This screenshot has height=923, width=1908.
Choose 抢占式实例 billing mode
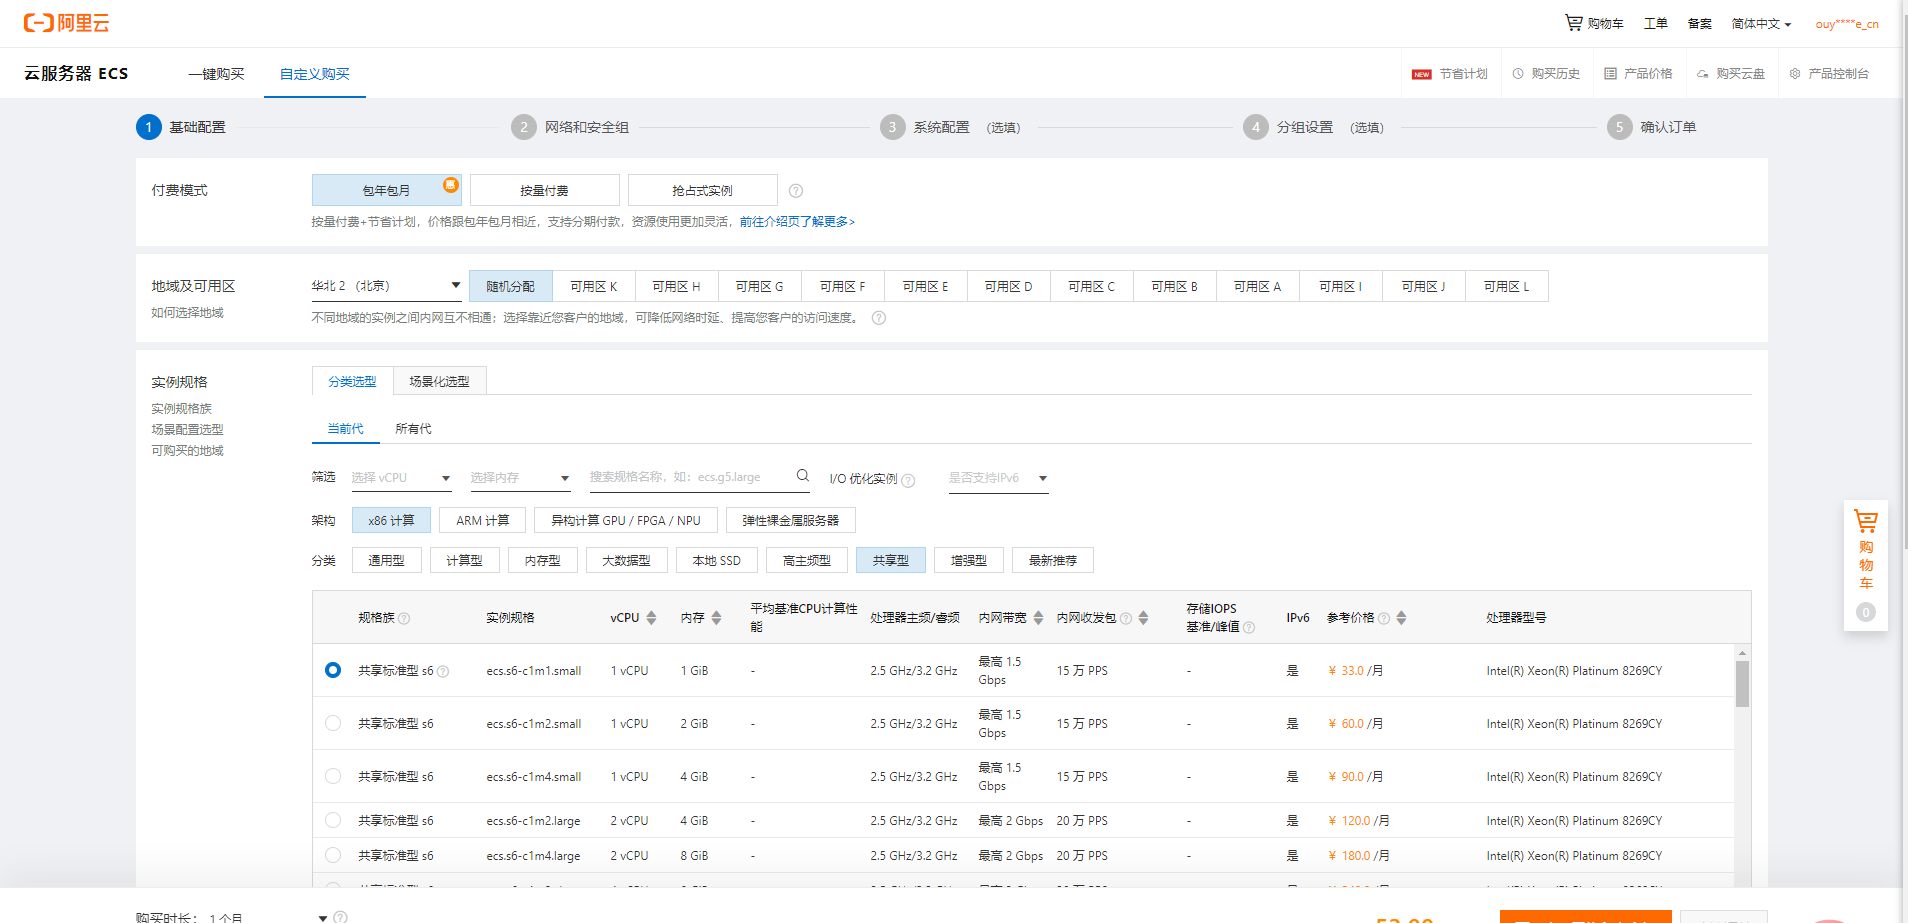(x=702, y=190)
